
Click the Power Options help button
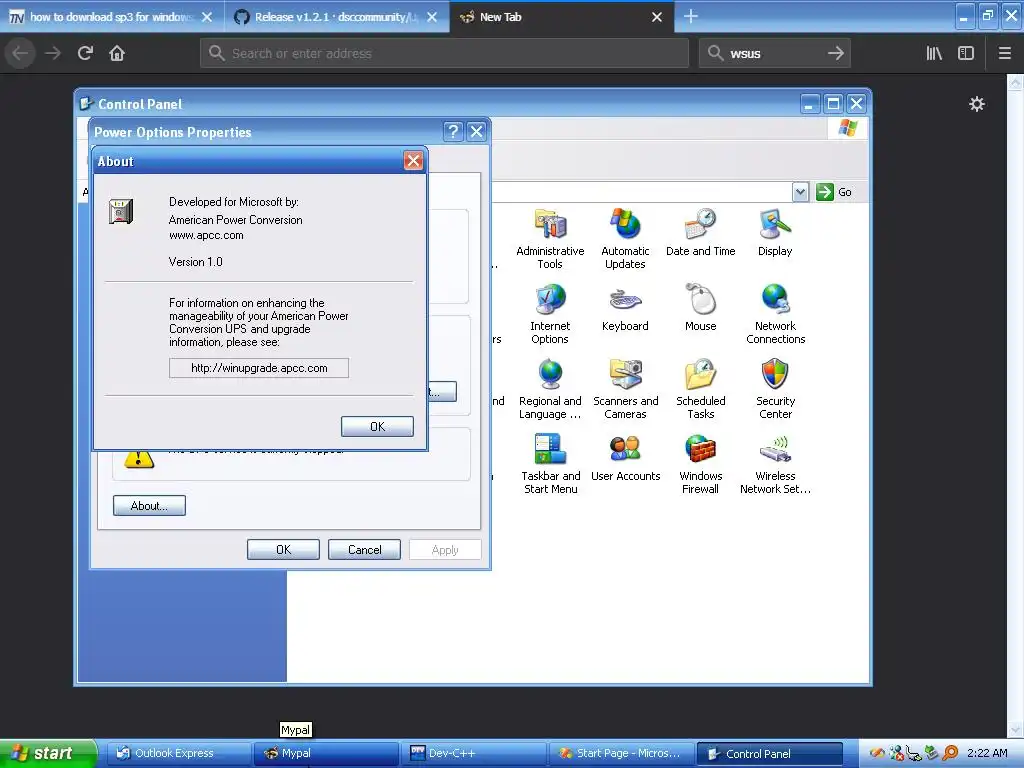pyautogui.click(x=453, y=131)
